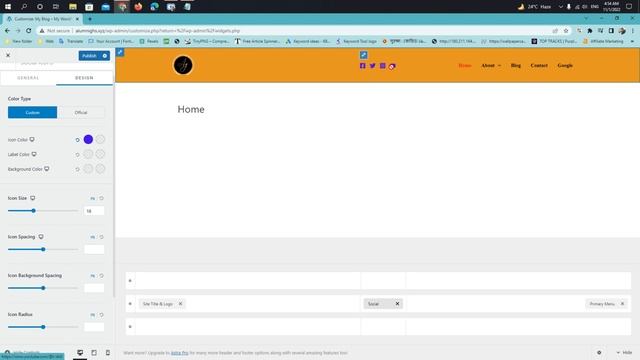
Task: Switch to tablet preview mode
Action: (x=94, y=353)
